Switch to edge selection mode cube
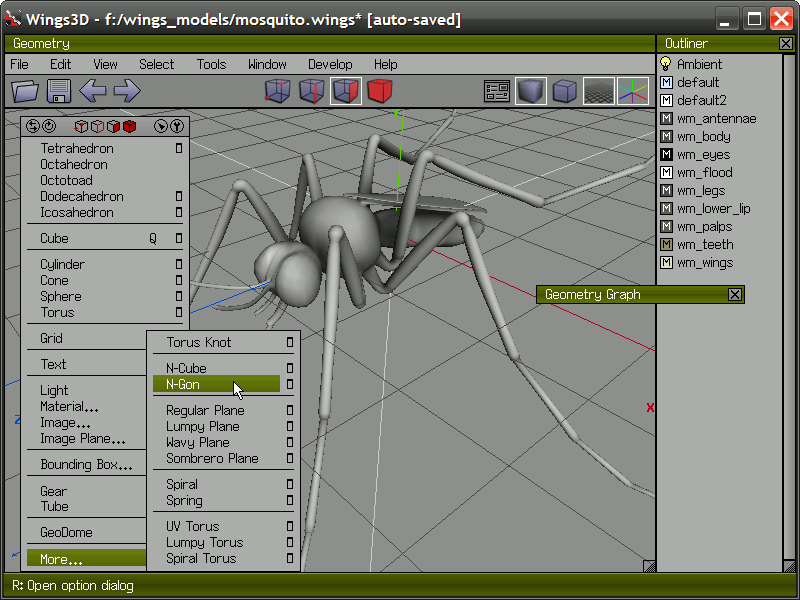The image size is (800, 600). tap(311, 91)
